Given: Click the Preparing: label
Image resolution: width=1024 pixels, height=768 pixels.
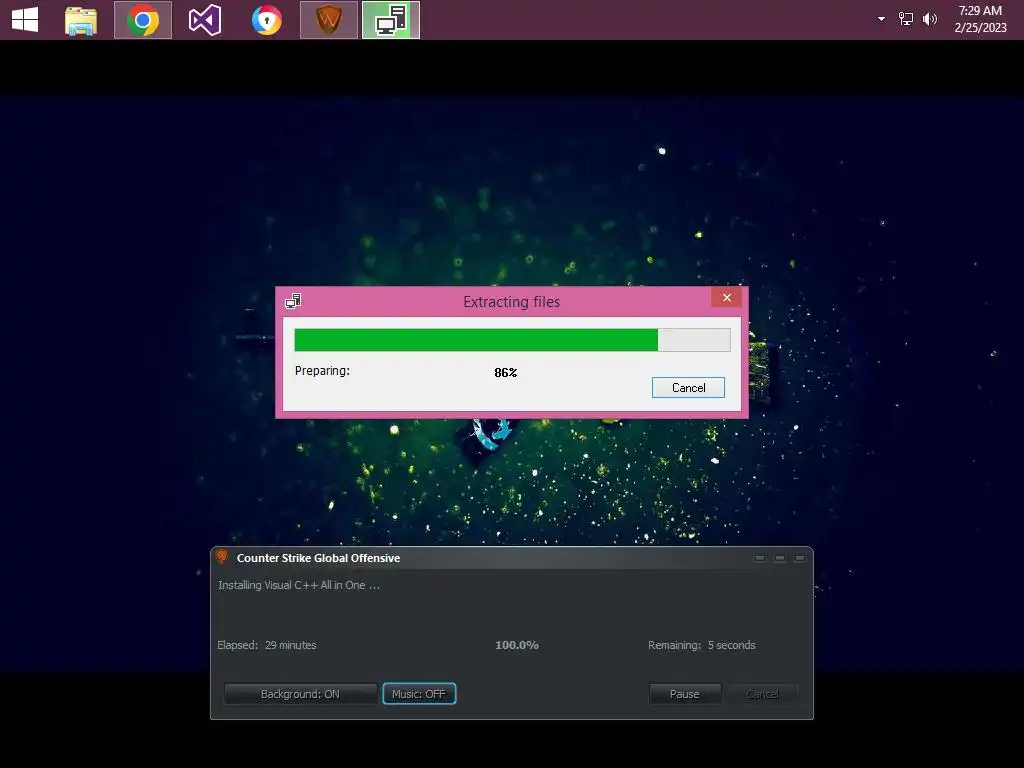Looking at the screenshot, I should pyautogui.click(x=322, y=371).
